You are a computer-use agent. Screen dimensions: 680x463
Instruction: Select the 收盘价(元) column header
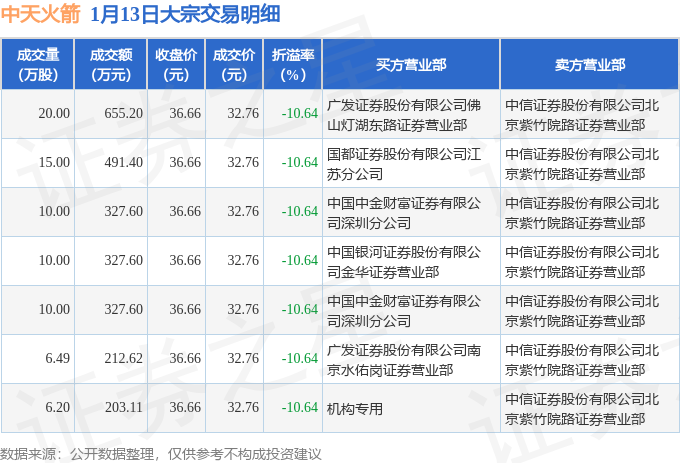176,65
